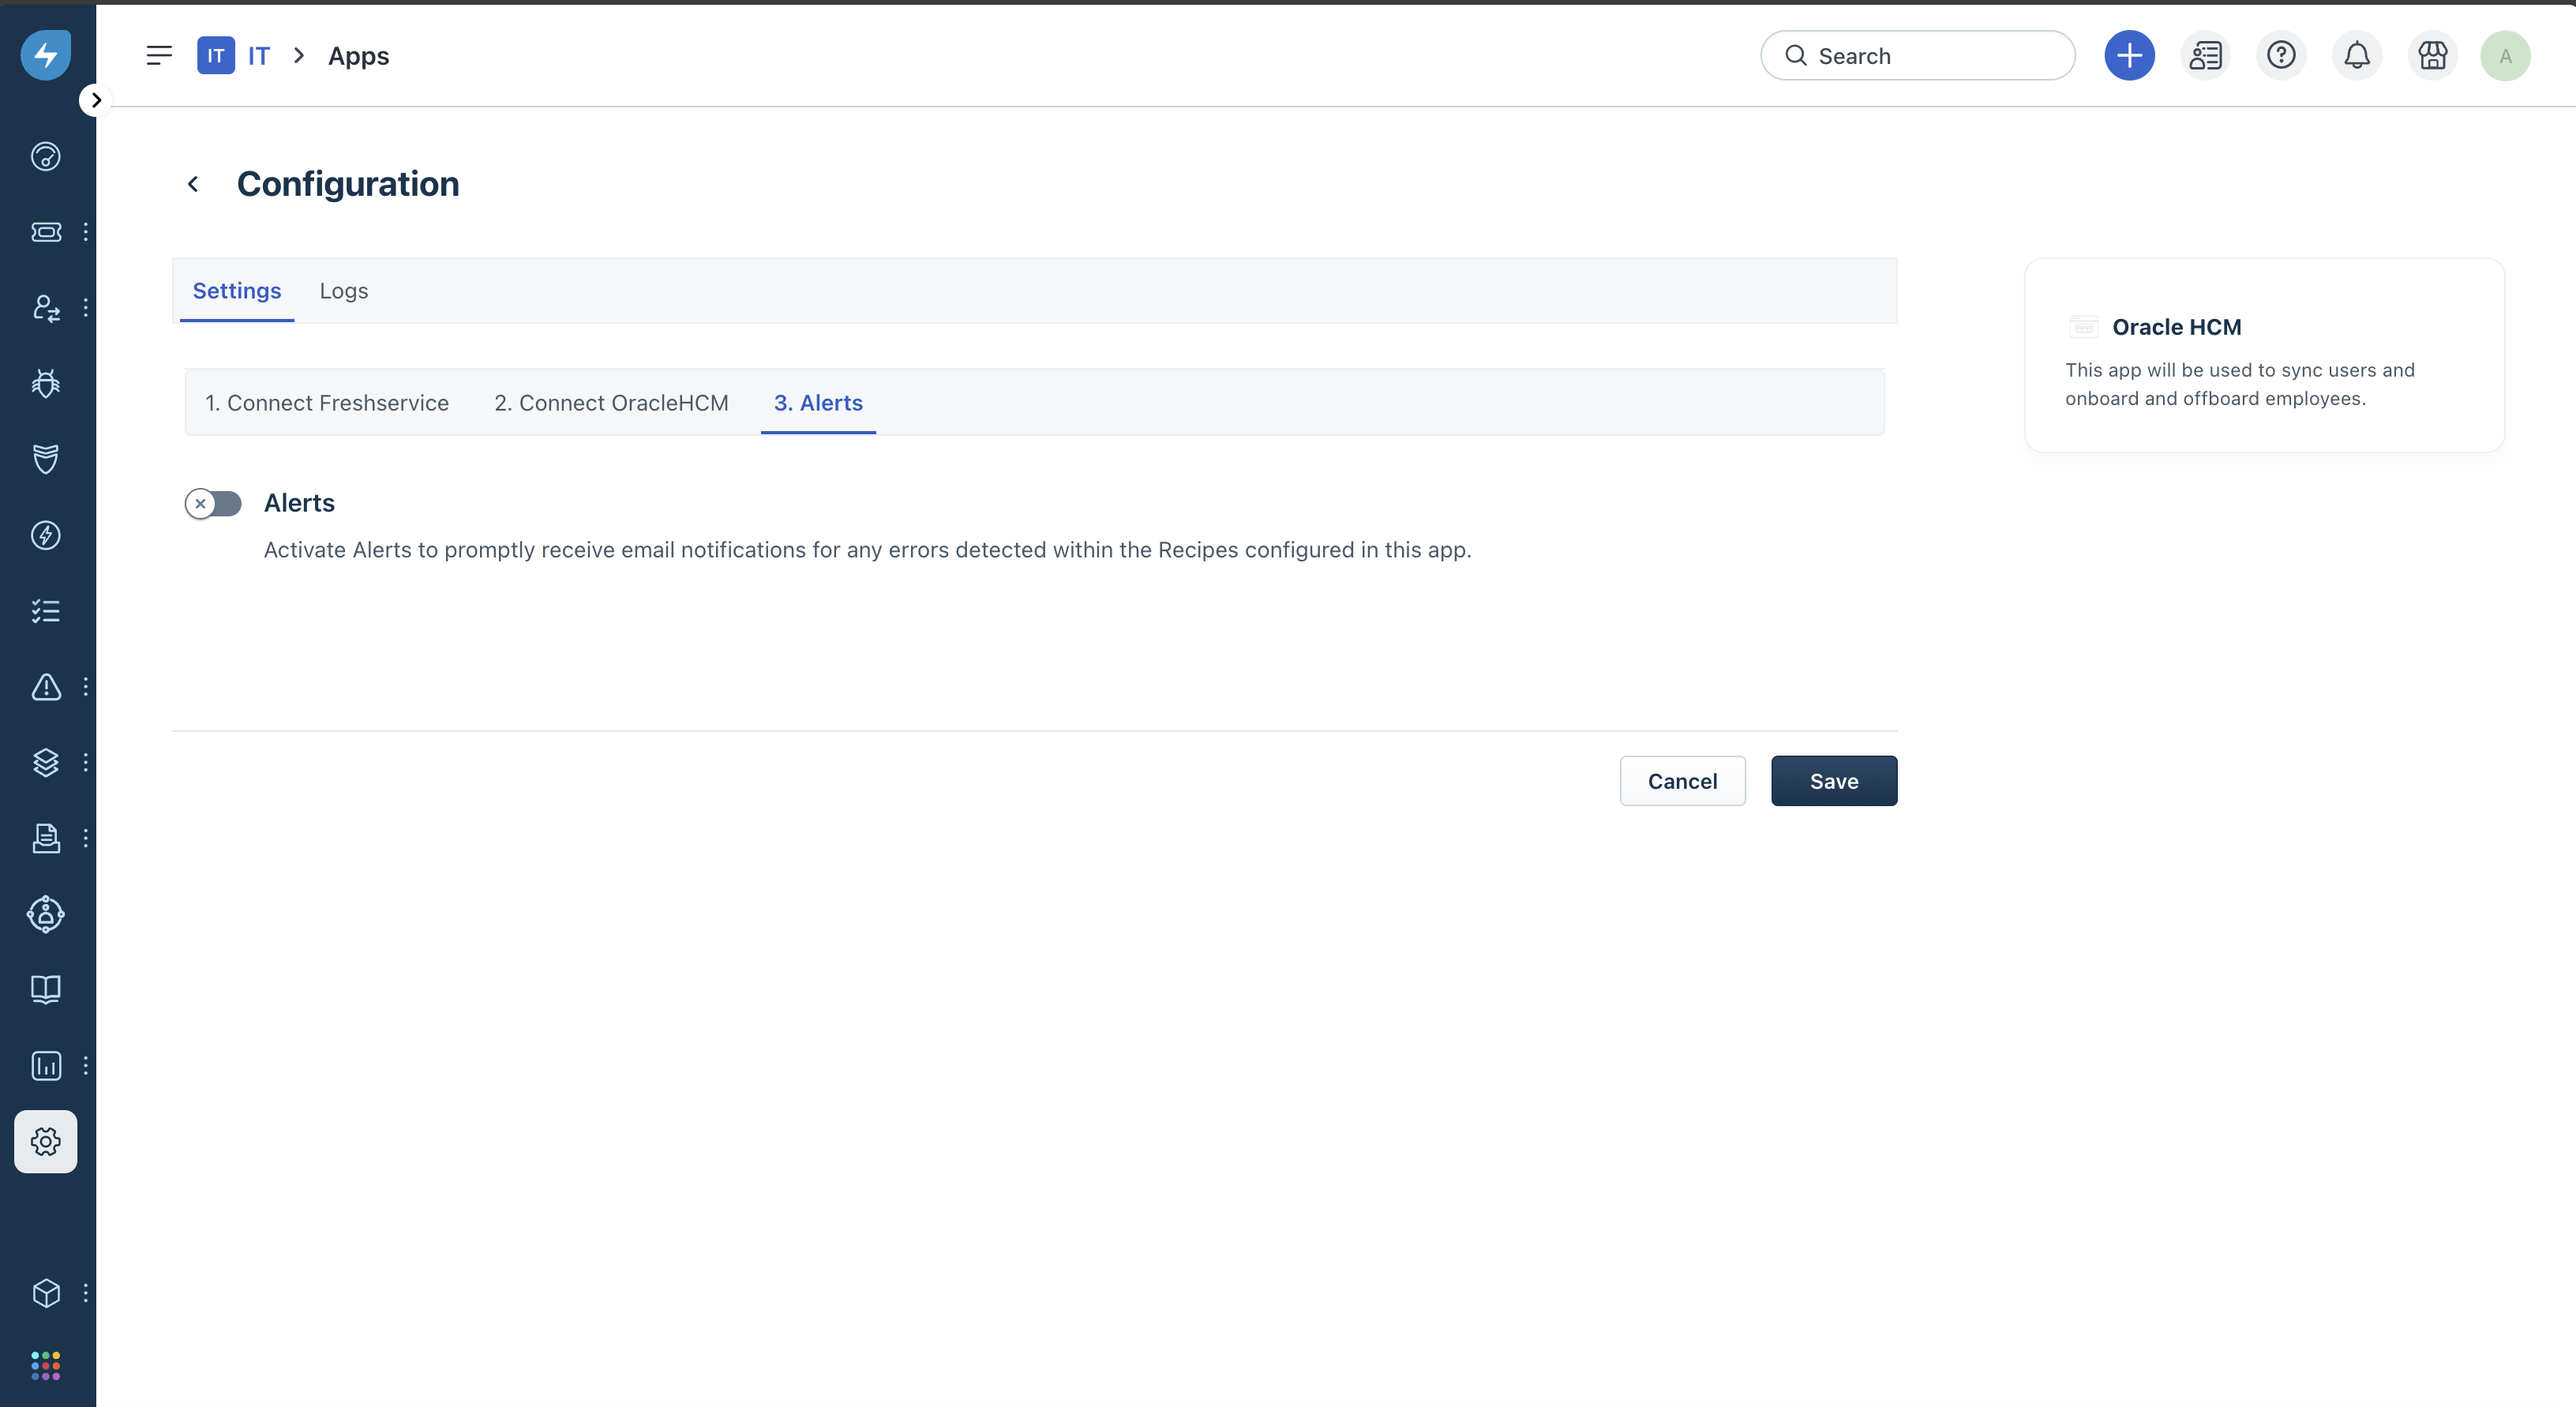
Task: Open the Solutions book icon in sidebar
Action: pos(46,989)
